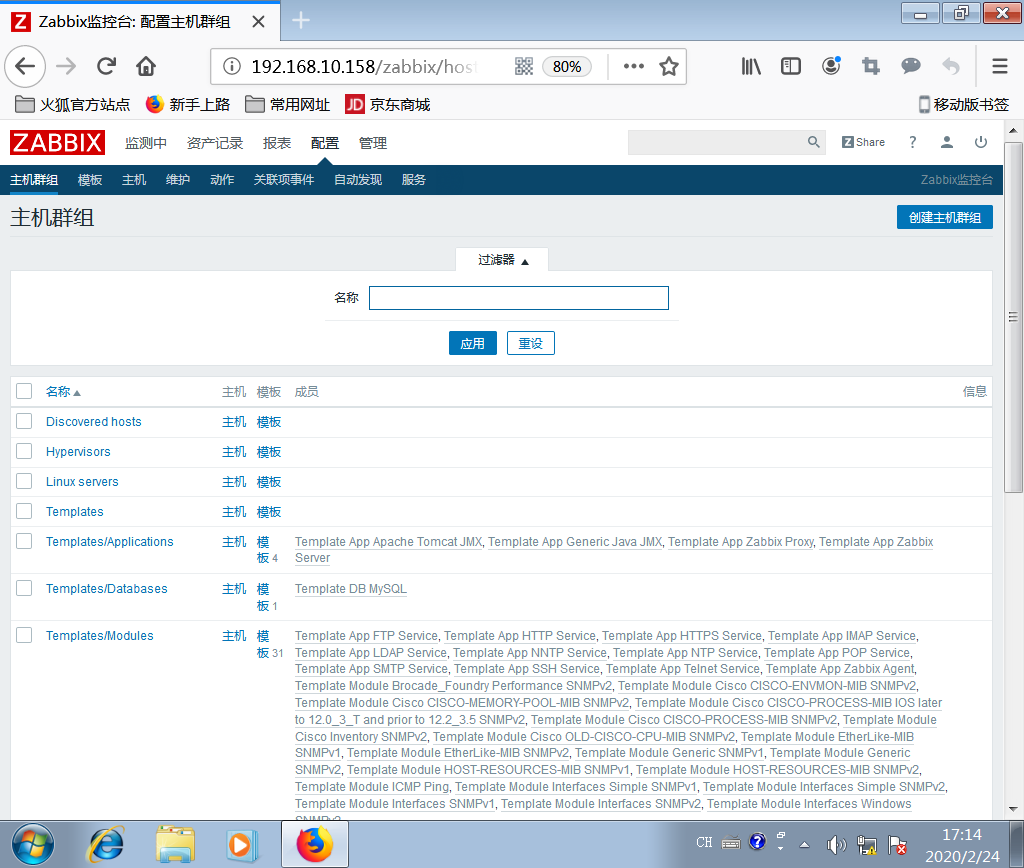
Task: Show site information for 192.168.10.158
Action: tap(232, 66)
